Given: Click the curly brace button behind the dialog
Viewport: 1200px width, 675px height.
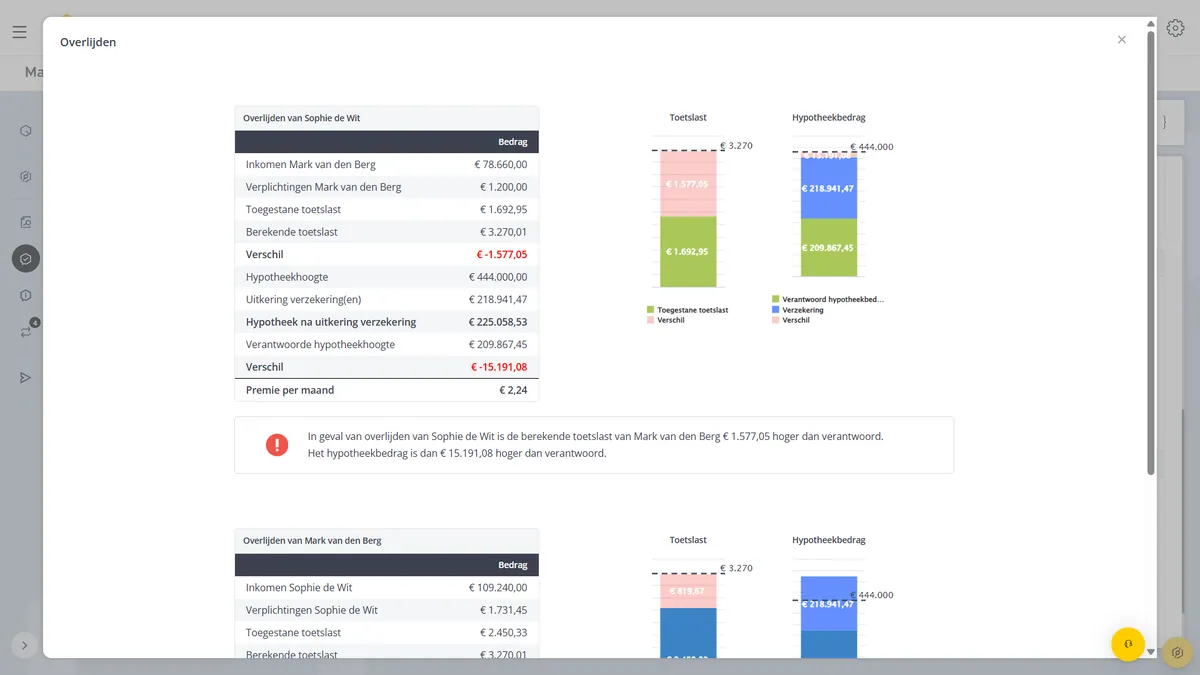Looking at the screenshot, I should coord(1164,122).
